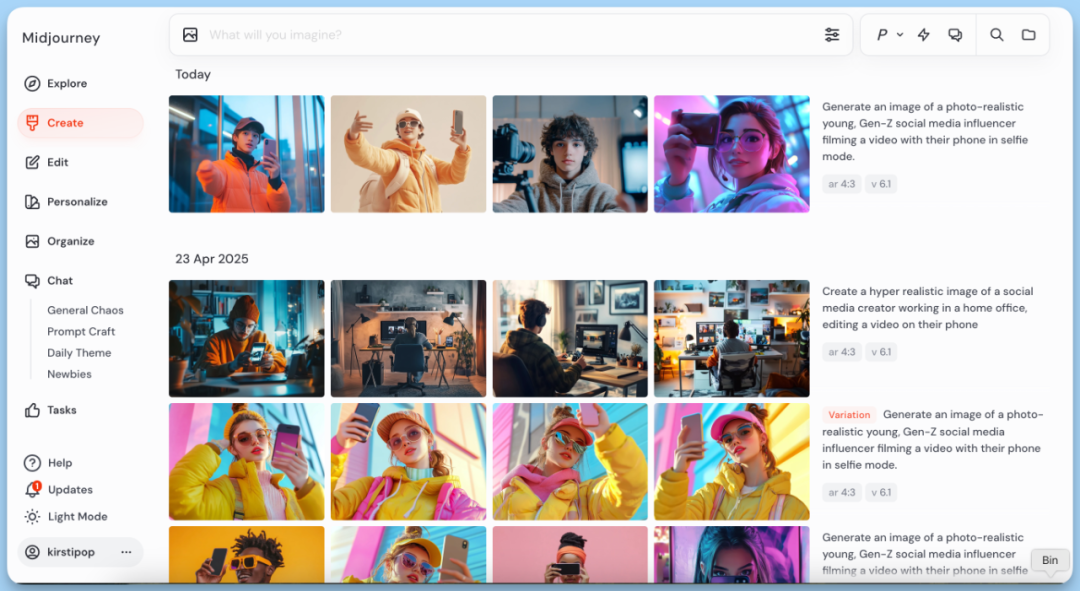Open more options next to kirstipop
Screen dimensions: 1080x591
tap(125, 552)
